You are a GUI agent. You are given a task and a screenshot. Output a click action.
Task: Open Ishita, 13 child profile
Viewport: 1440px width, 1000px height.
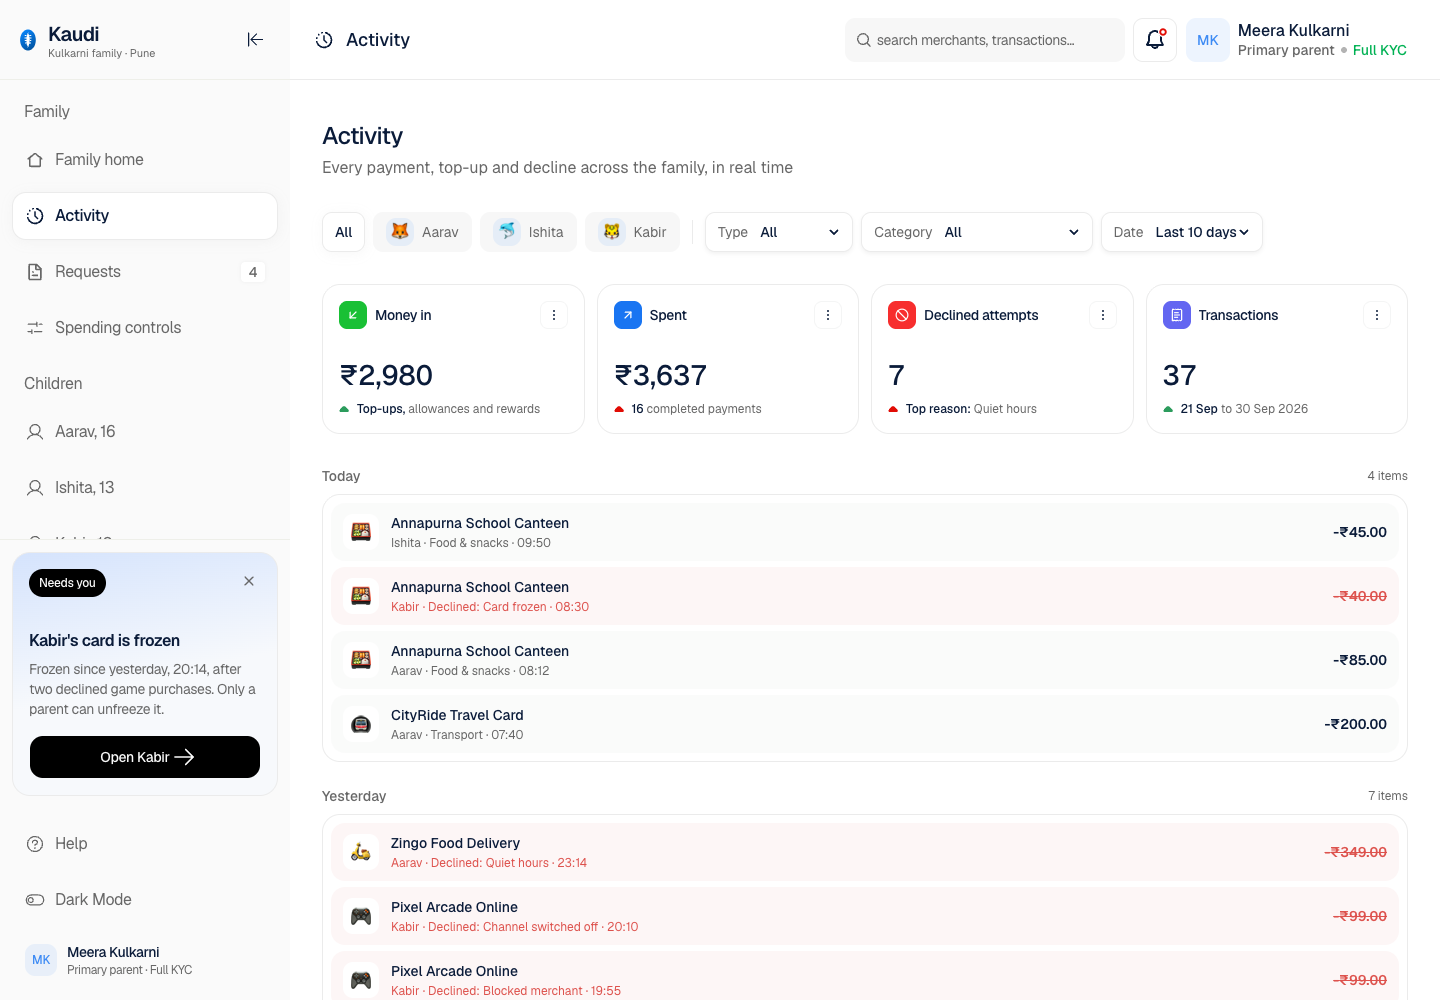point(145,488)
